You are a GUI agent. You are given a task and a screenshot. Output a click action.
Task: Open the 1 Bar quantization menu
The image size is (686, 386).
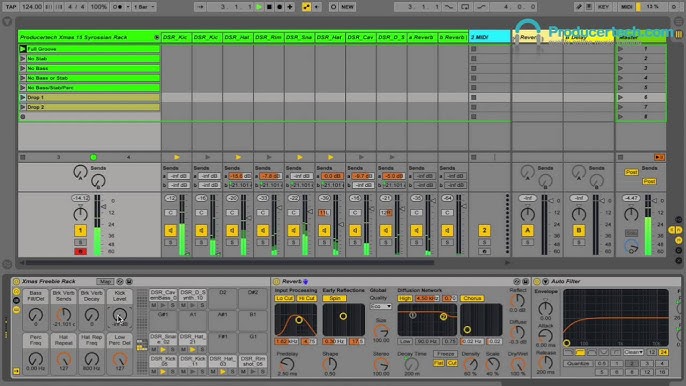144,7
